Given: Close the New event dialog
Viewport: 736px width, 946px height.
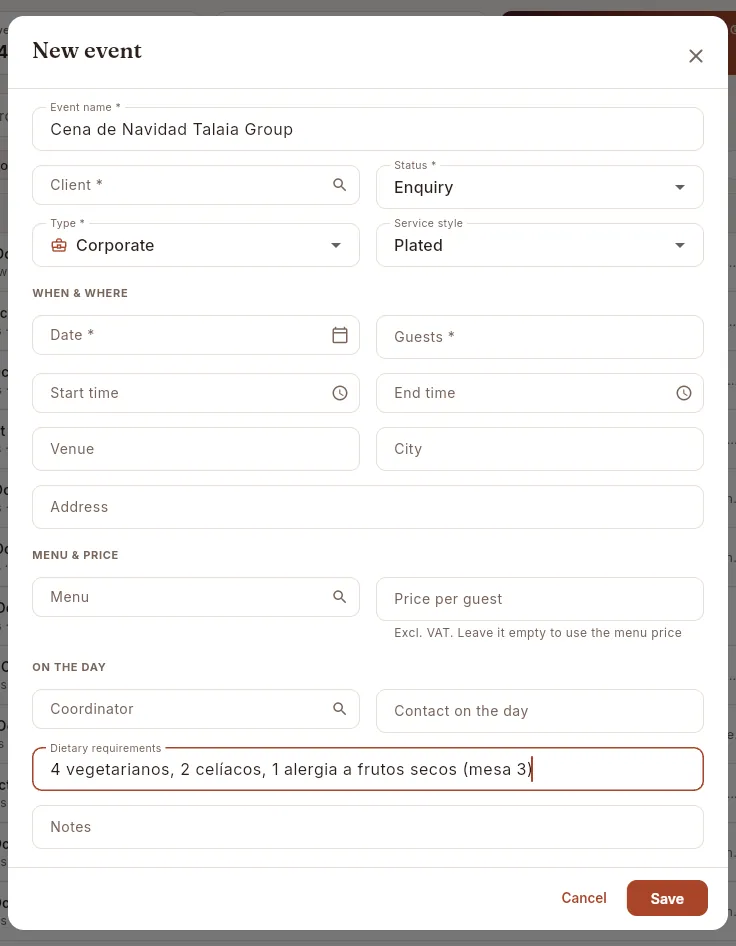Looking at the screenshot, I should [696, 56].
